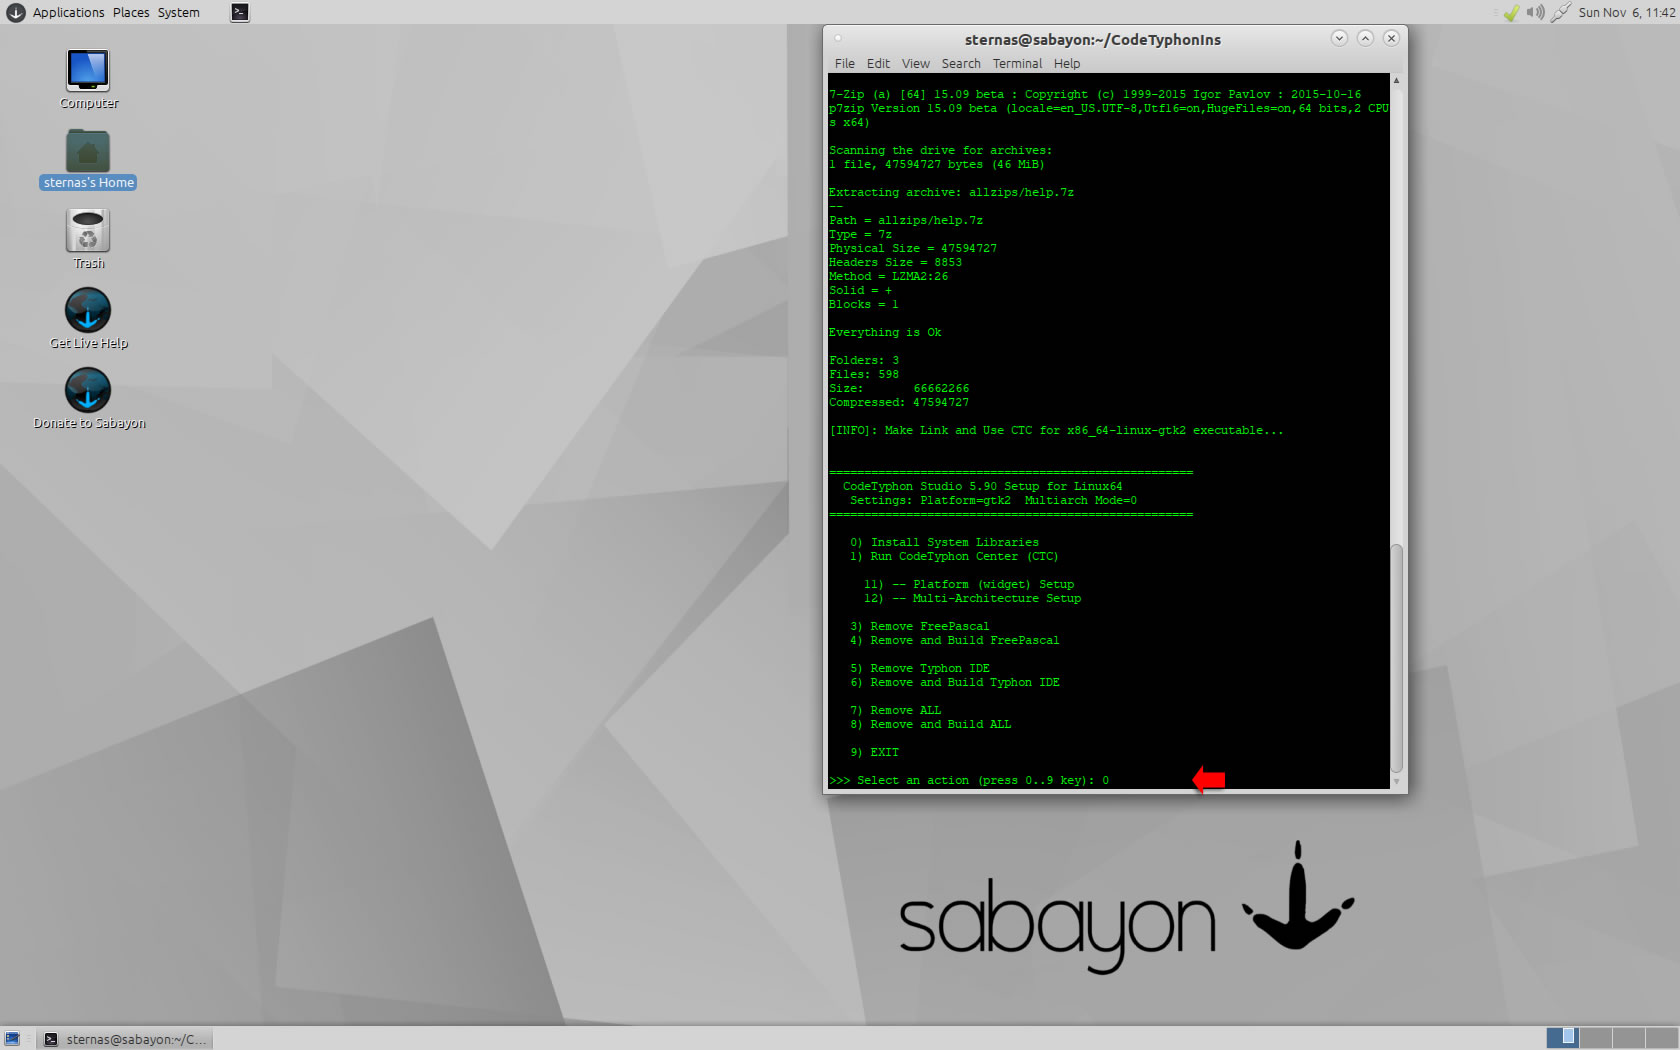Click the '[INFO]: Make Link and Use CTC' line

pos(1056,430)
